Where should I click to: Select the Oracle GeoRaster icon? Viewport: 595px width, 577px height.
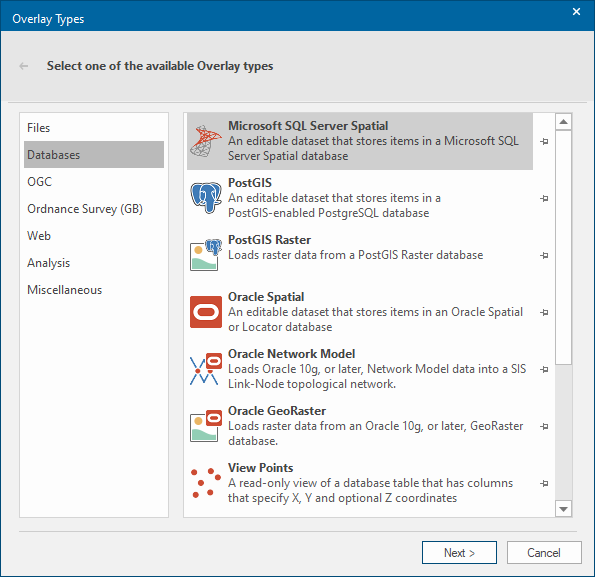click(x=206, y=426)
